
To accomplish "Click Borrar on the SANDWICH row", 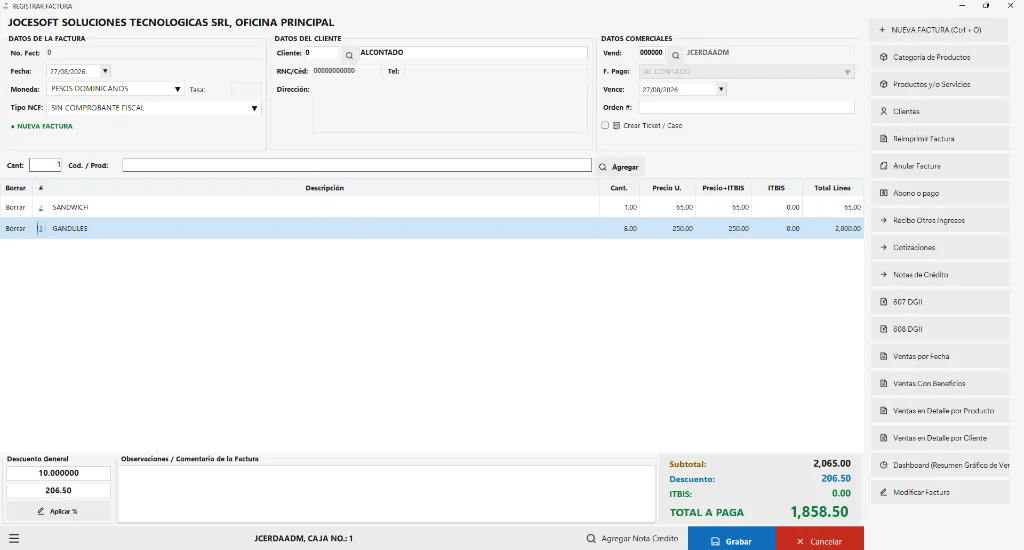I will pyautogui.click(x=16, y=208).
